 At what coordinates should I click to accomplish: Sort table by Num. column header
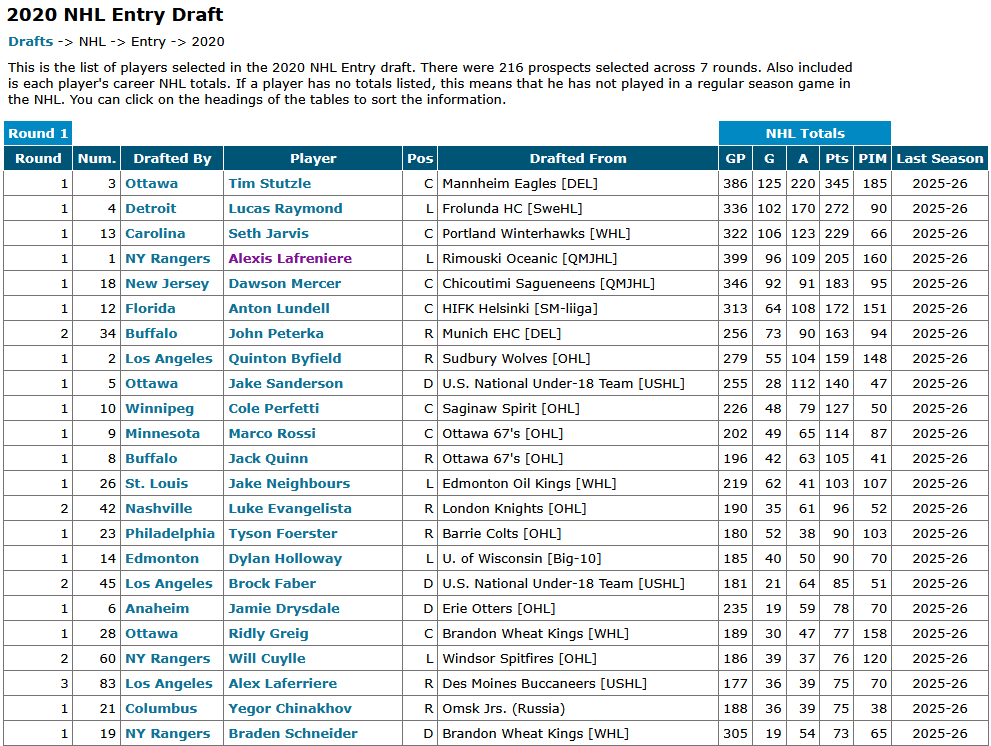pyautogui.click(x=97, y=159)
